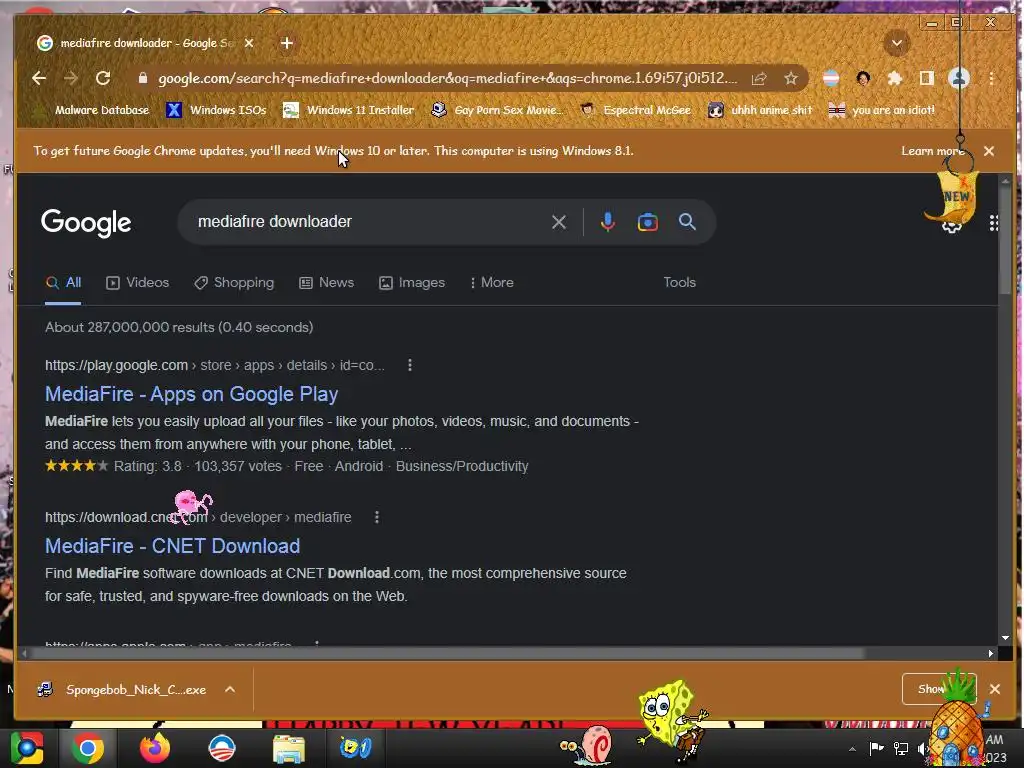Open Chrome's three-dot menu

coord(992,79)
